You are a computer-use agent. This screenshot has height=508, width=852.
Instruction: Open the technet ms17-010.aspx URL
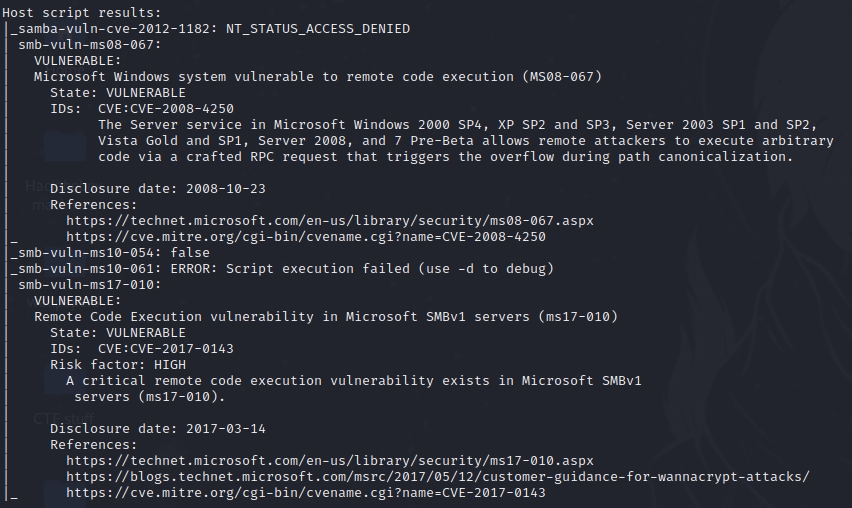point(329,461)
